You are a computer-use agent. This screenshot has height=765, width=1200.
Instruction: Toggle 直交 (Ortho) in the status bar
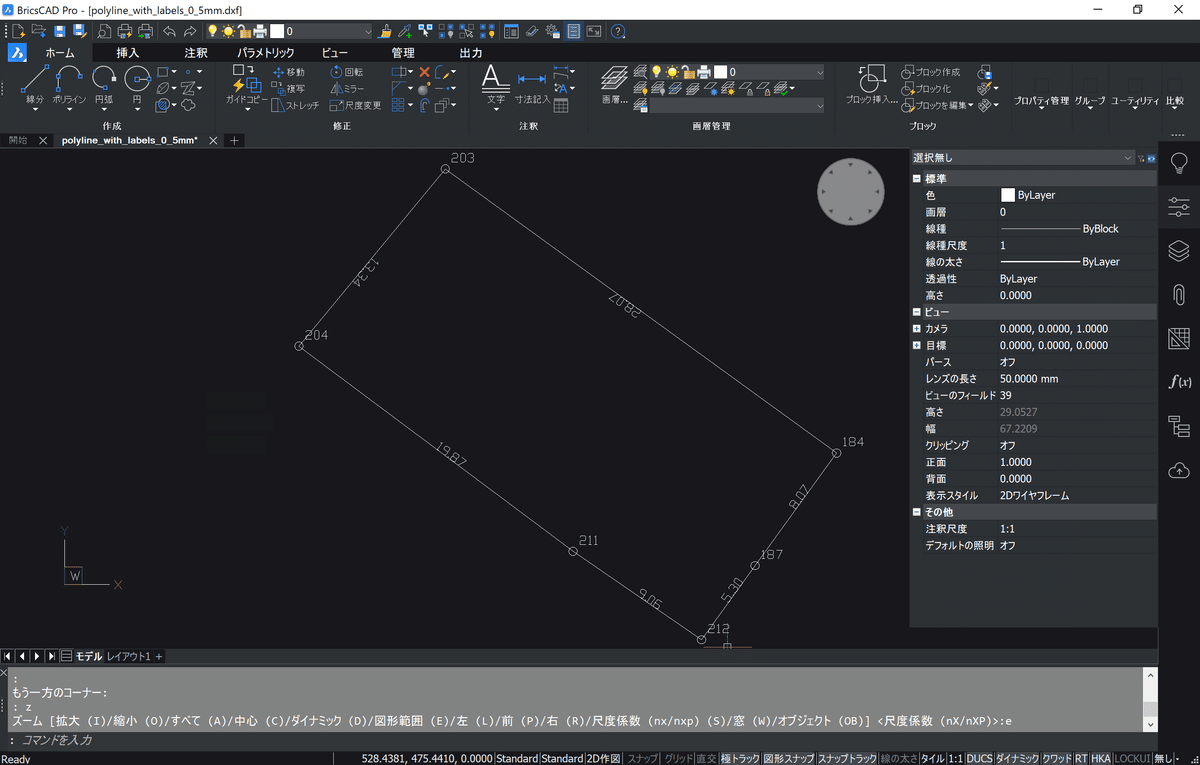pos(706,758)
